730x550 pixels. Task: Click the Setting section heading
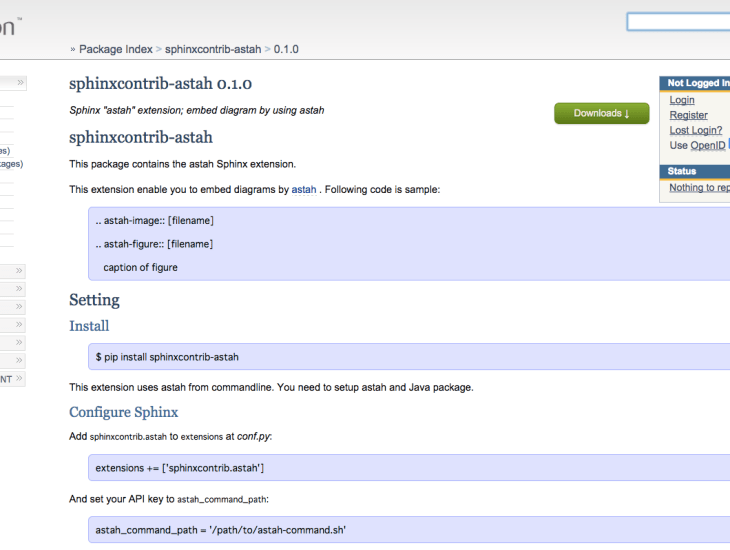tap(94, 300)
